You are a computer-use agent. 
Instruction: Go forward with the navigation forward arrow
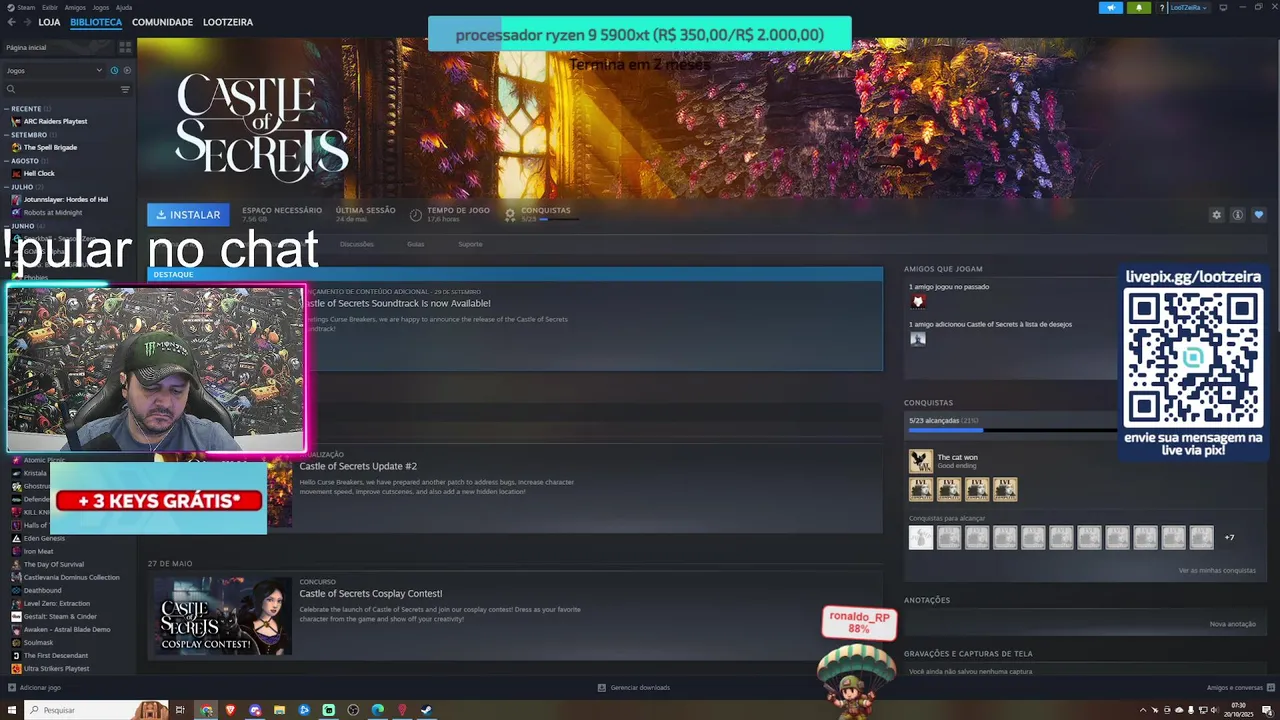25,22
